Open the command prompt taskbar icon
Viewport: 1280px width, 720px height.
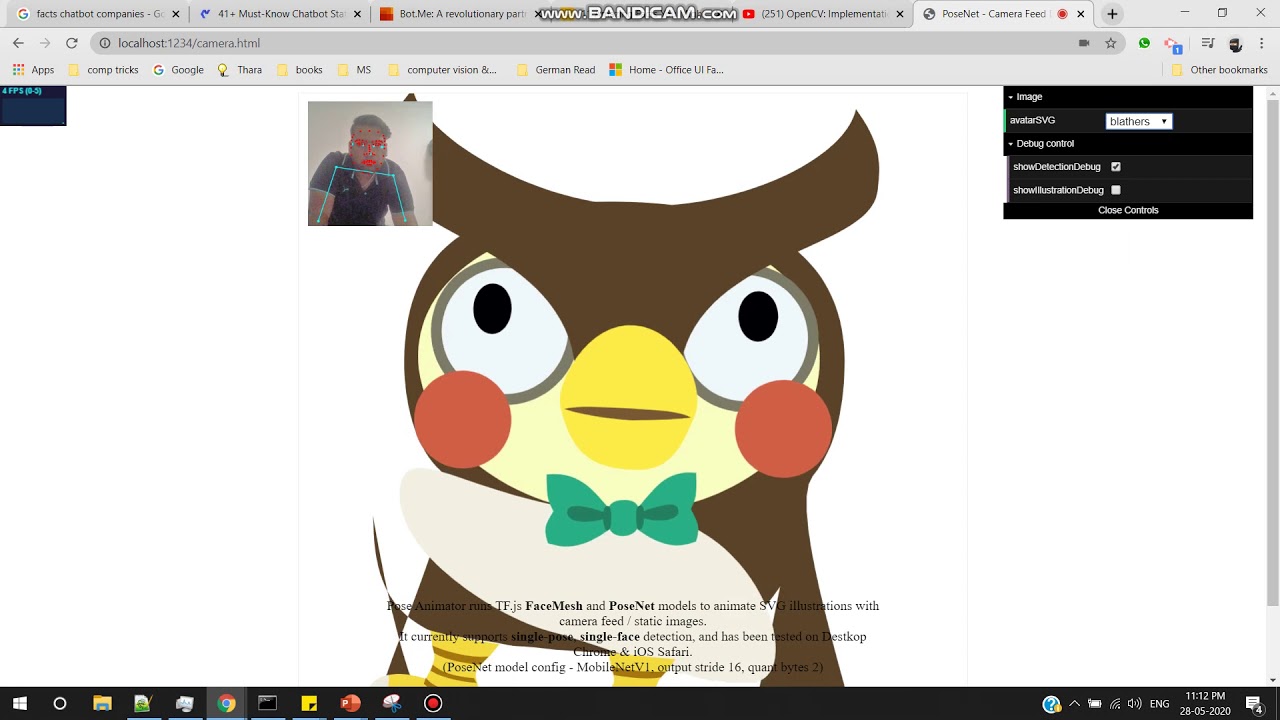coord(267,703)
